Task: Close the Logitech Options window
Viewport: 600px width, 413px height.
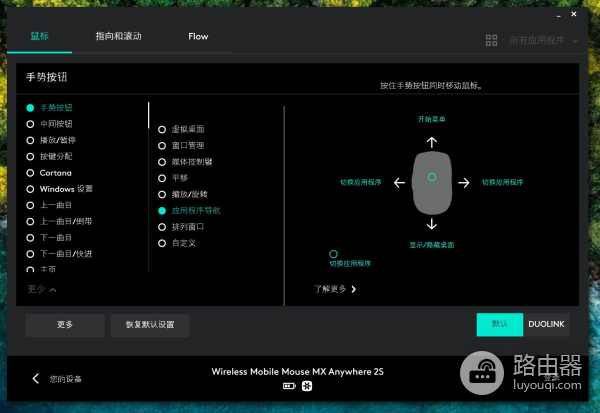Action: pyautogui.click(x=574, y=14)
